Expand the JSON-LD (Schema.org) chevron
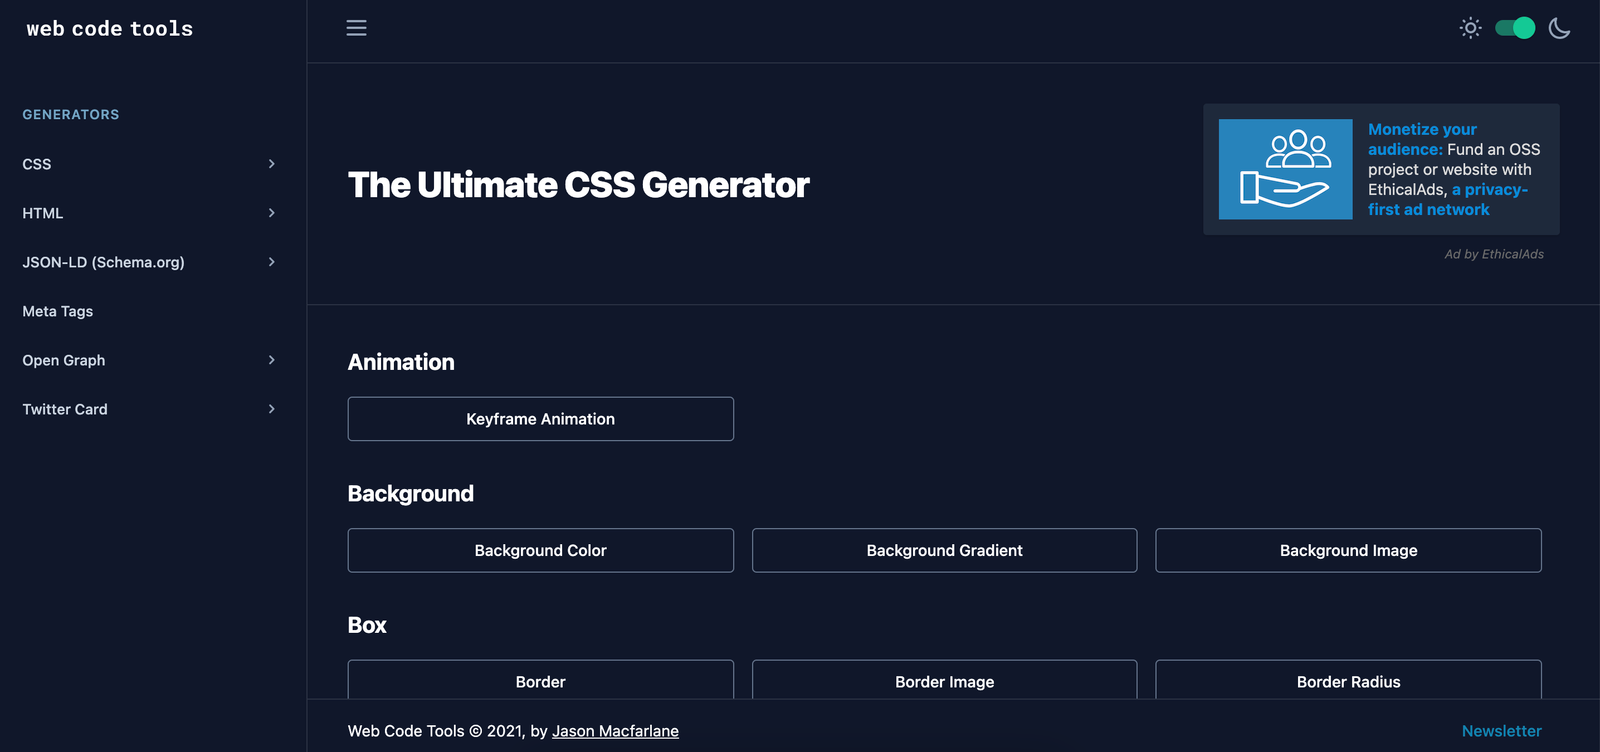Viewport: 1600px width, 752px height. pos(271,262)
